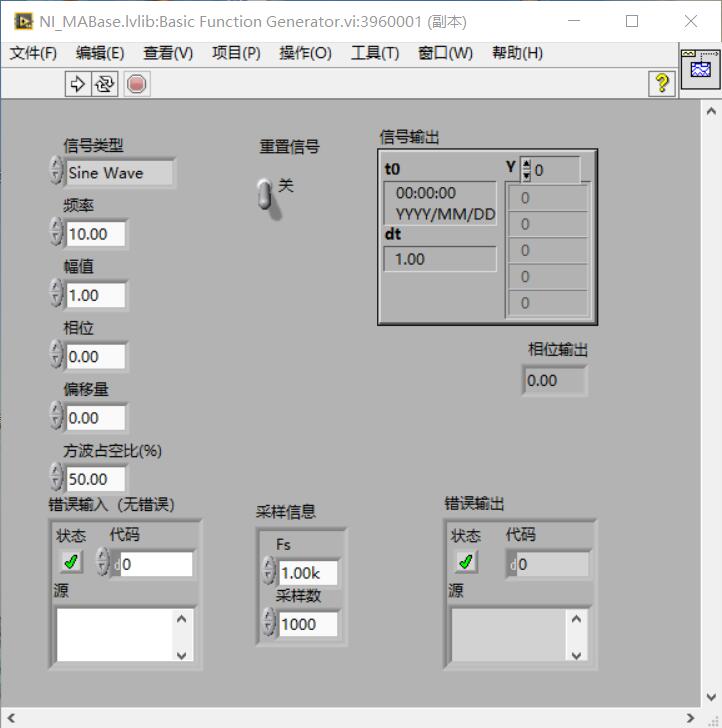Toggle the 重置信号 switch
The height and width of the screenshot is (728, 722).
266,195
